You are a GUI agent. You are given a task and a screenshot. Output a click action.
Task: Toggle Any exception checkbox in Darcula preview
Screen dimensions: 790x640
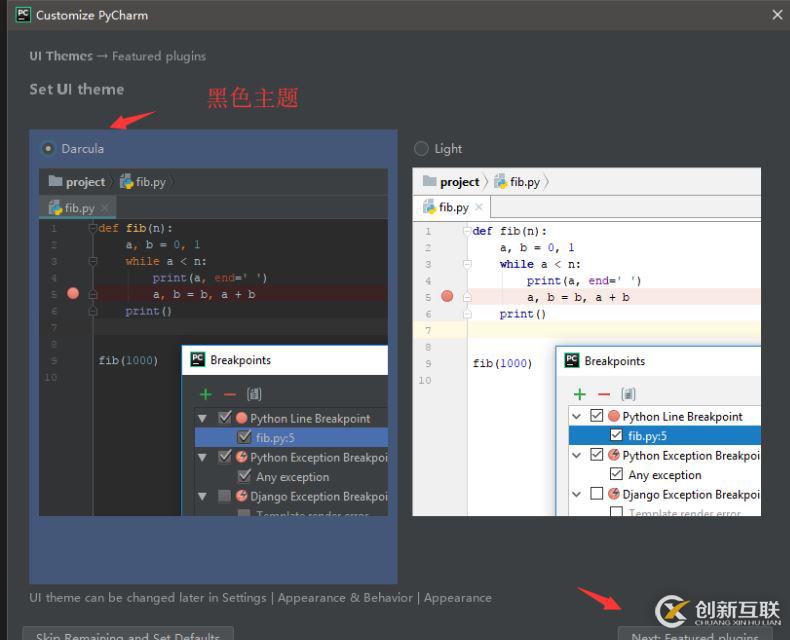click(x=244, y=476)
